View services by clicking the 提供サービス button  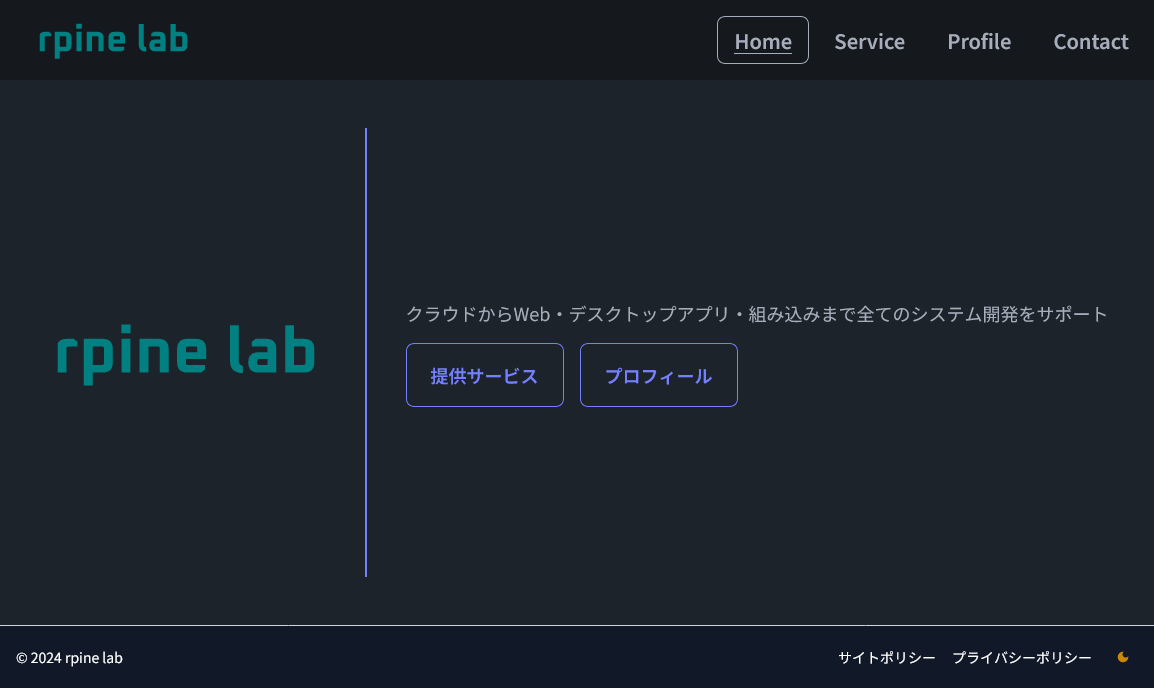click(x=484, y=375)
